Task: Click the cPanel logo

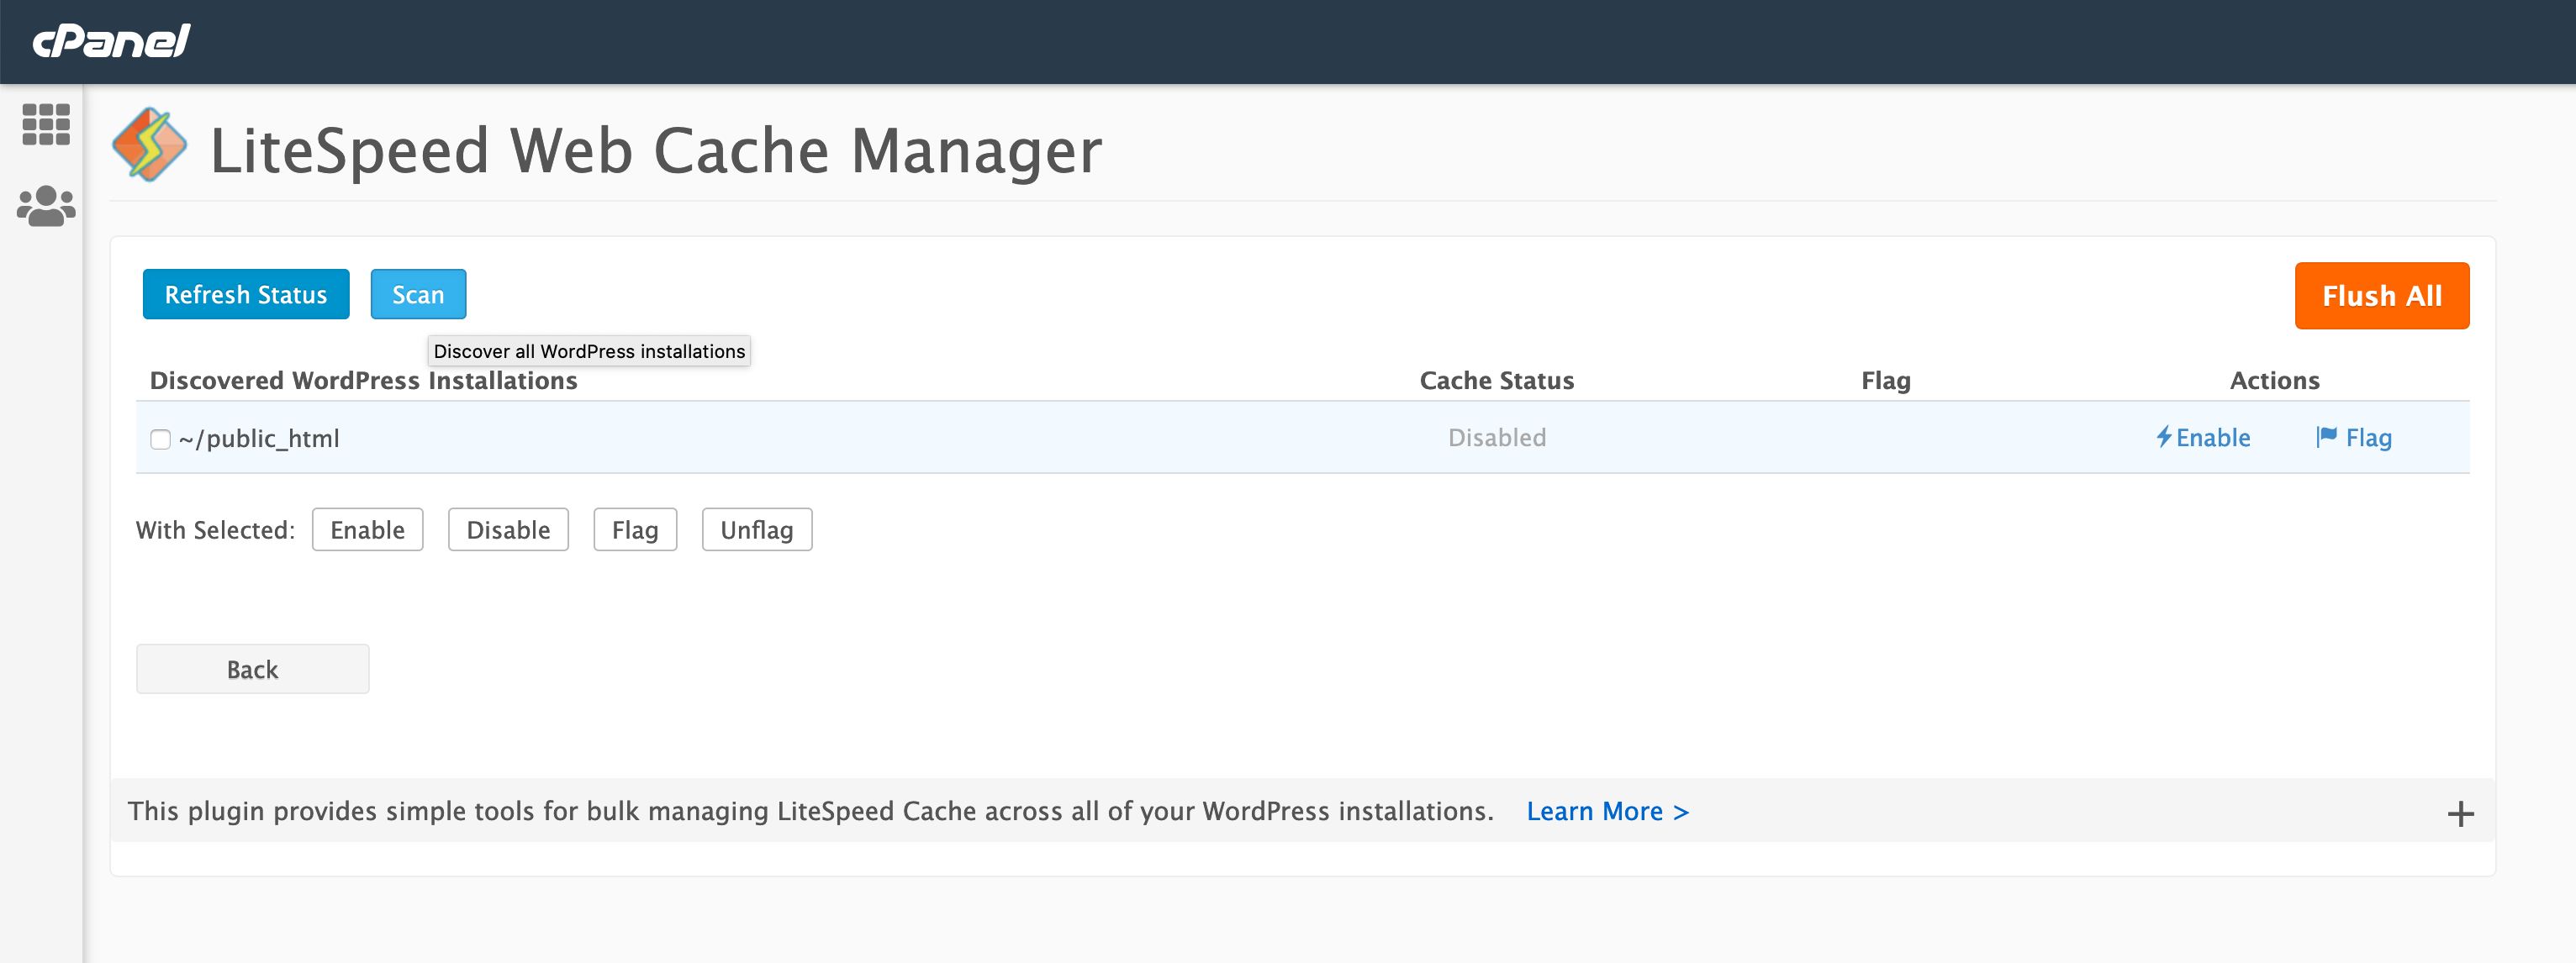Action: pyautogui.click(x=111, y=41)
